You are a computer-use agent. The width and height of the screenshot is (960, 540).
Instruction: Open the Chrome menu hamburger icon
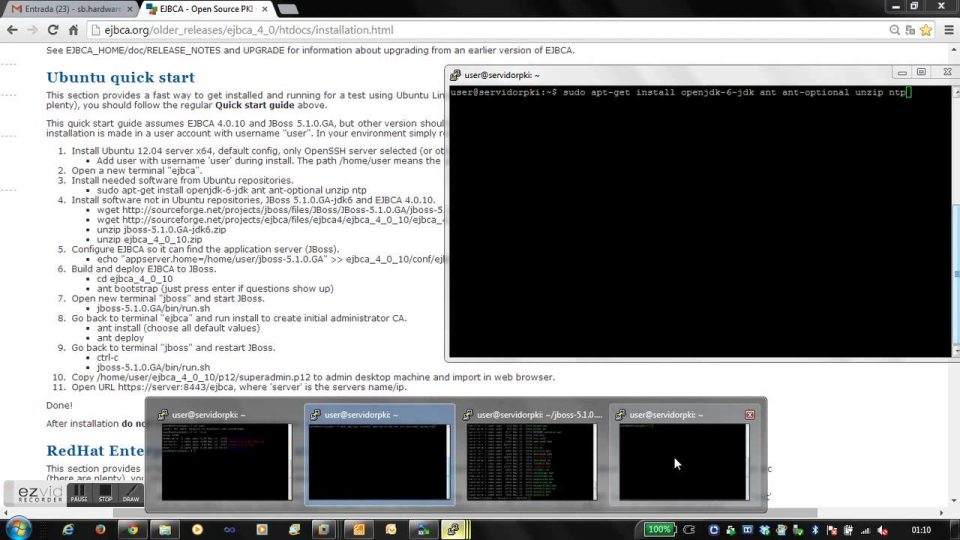[x=948, y=30]
